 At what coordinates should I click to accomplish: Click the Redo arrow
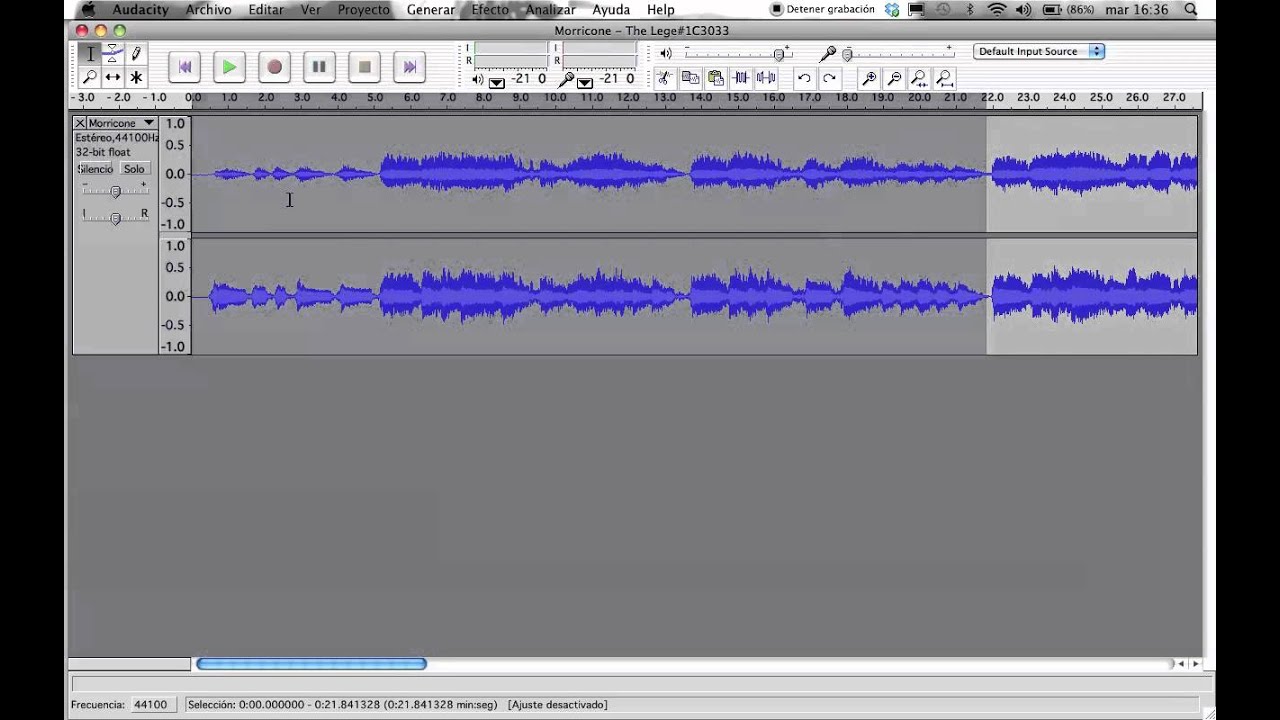(x=829, y=78)
